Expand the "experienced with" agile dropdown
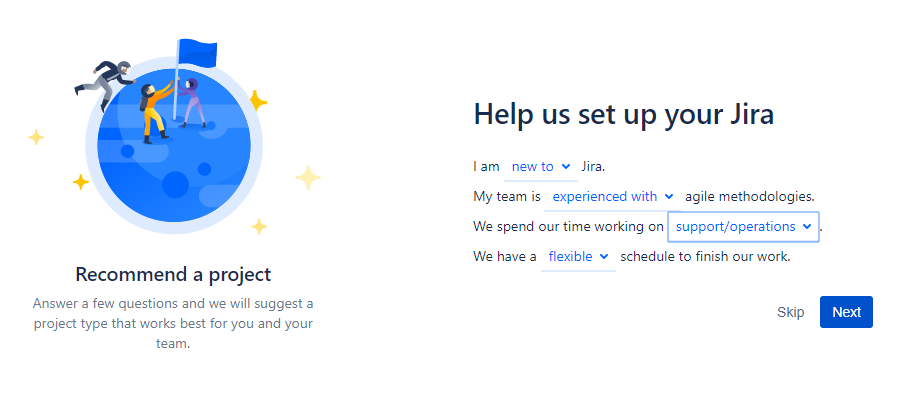This screenshot has height=402, width=918. tap(612, 197)
